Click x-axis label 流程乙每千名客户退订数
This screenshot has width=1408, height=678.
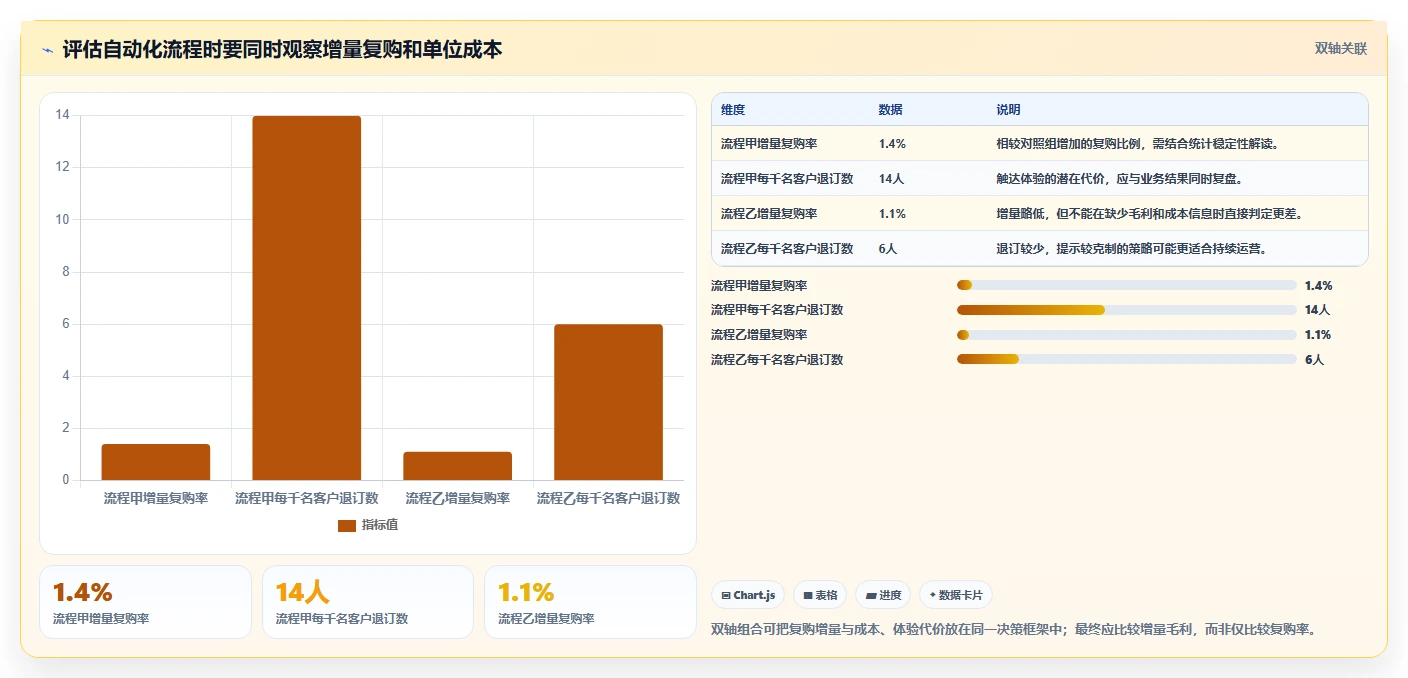(609, 498)
